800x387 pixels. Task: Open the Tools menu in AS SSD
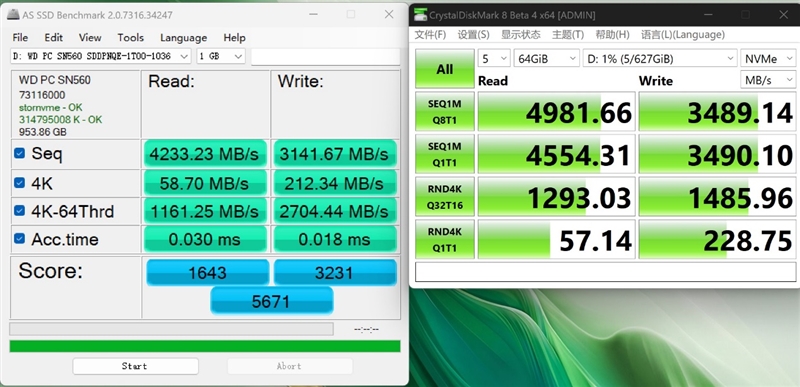click(x=130, y=38)
